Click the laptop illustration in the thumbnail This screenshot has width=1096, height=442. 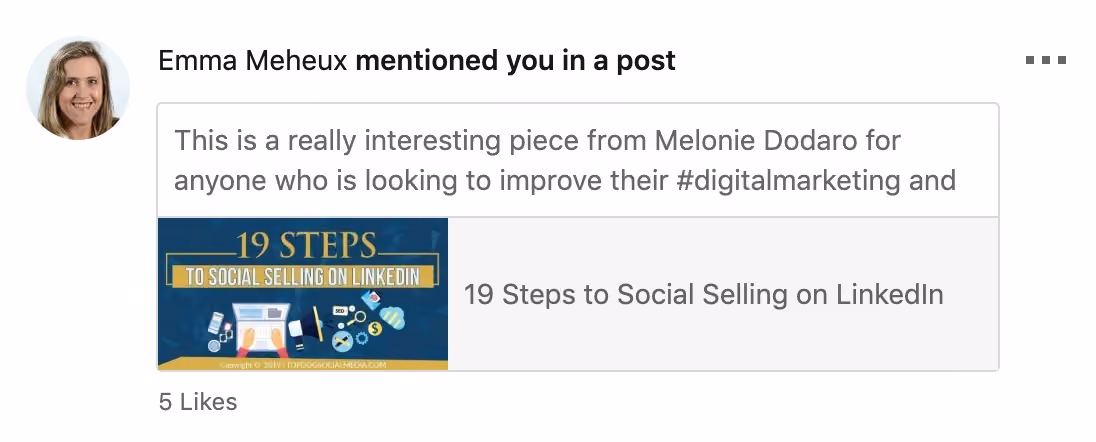261,329
